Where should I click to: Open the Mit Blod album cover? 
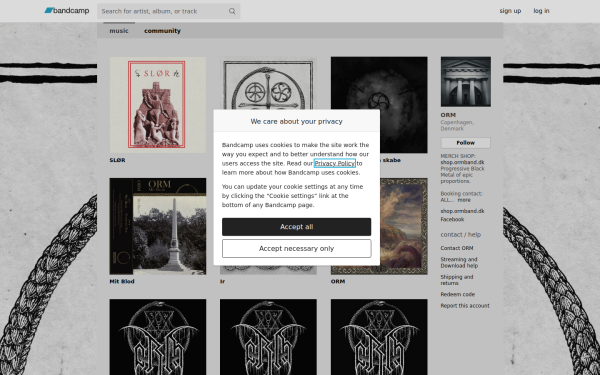[x=158, y=226]
